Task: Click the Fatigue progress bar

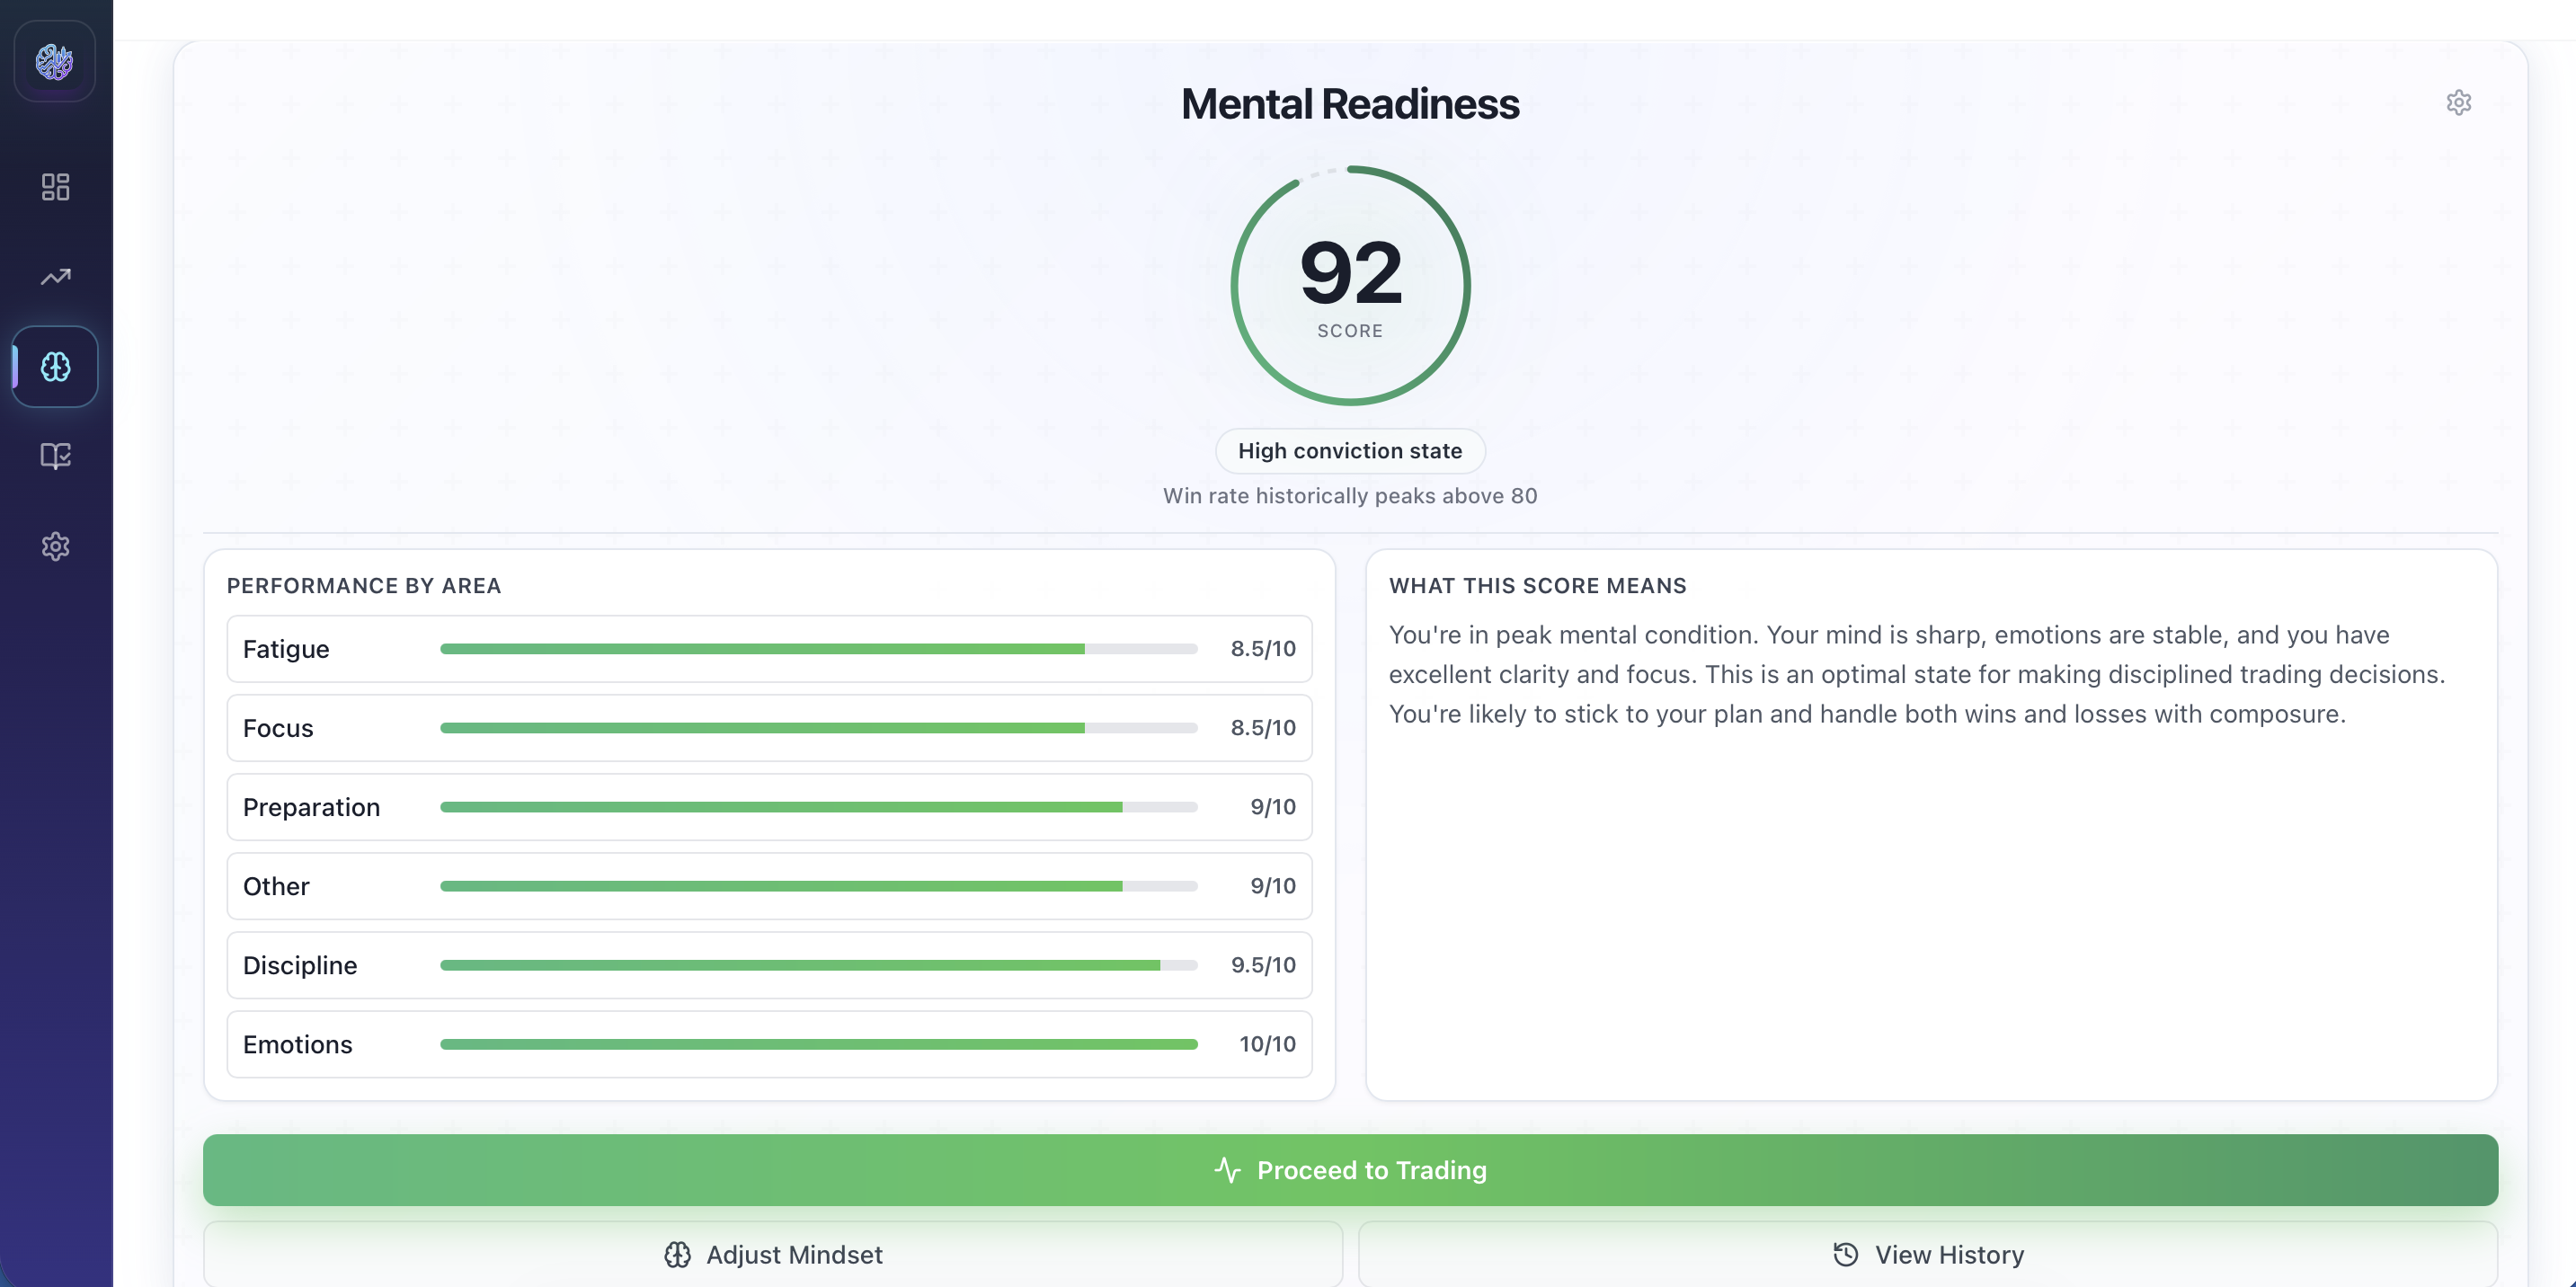Action: pyautogui.click(x=818, y=649)
